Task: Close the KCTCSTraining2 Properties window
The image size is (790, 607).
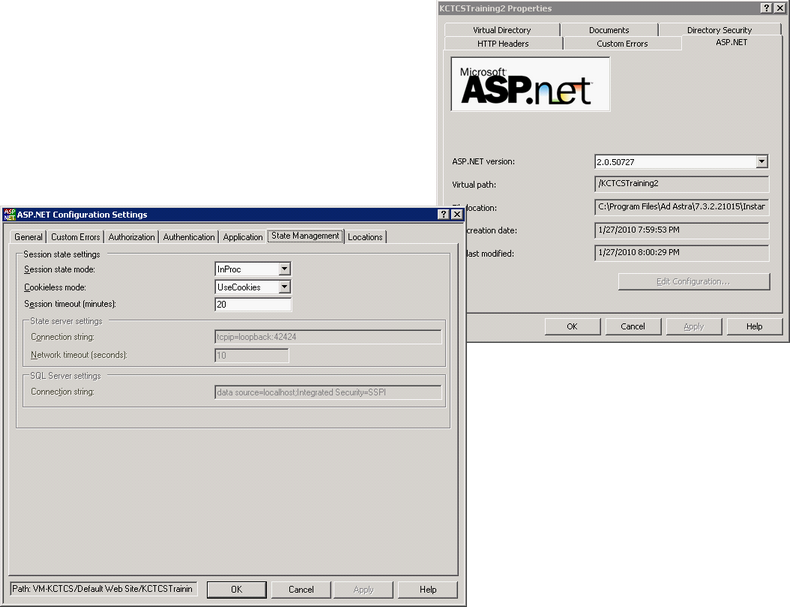Action: [779, 8]
